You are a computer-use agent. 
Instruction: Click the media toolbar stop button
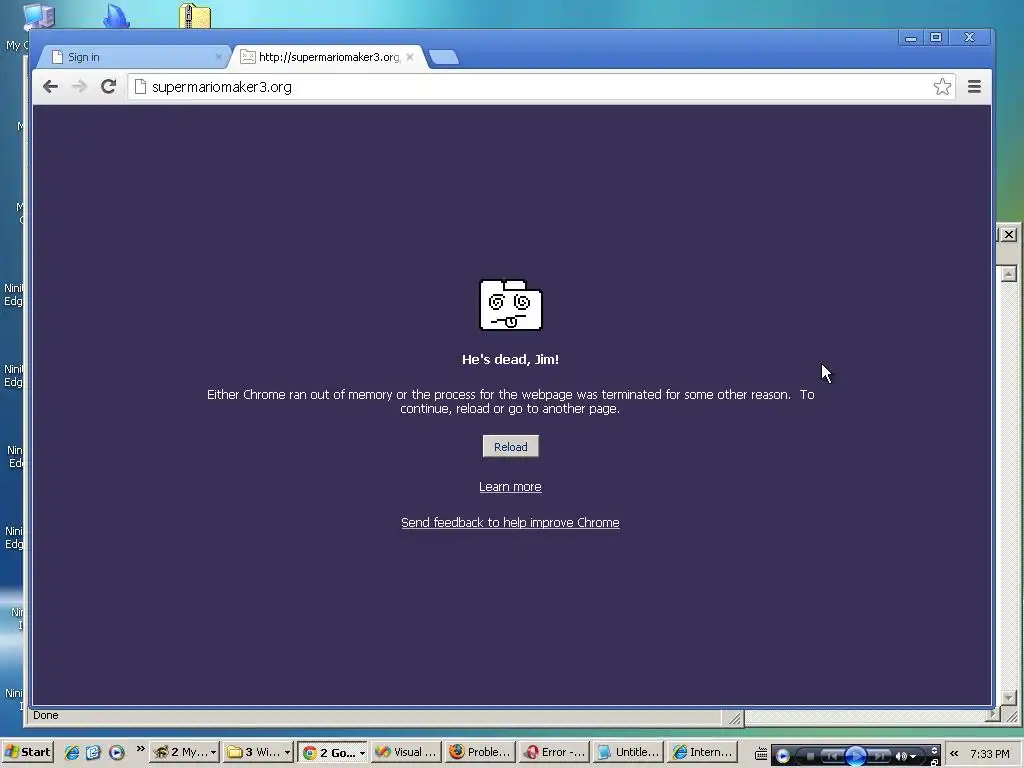click(810, 756)
